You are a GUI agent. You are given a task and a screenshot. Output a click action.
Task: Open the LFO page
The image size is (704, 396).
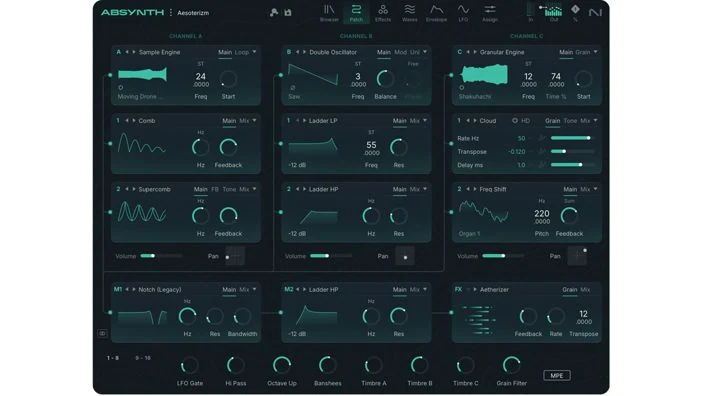tap(463, 13)
